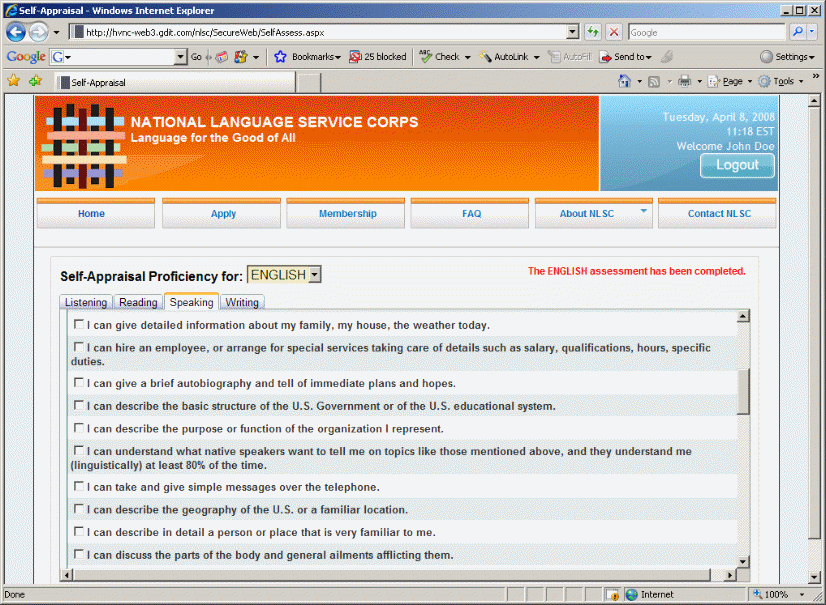Click in the browser address bar
826x605 pixels.
(x=324, y=32)
